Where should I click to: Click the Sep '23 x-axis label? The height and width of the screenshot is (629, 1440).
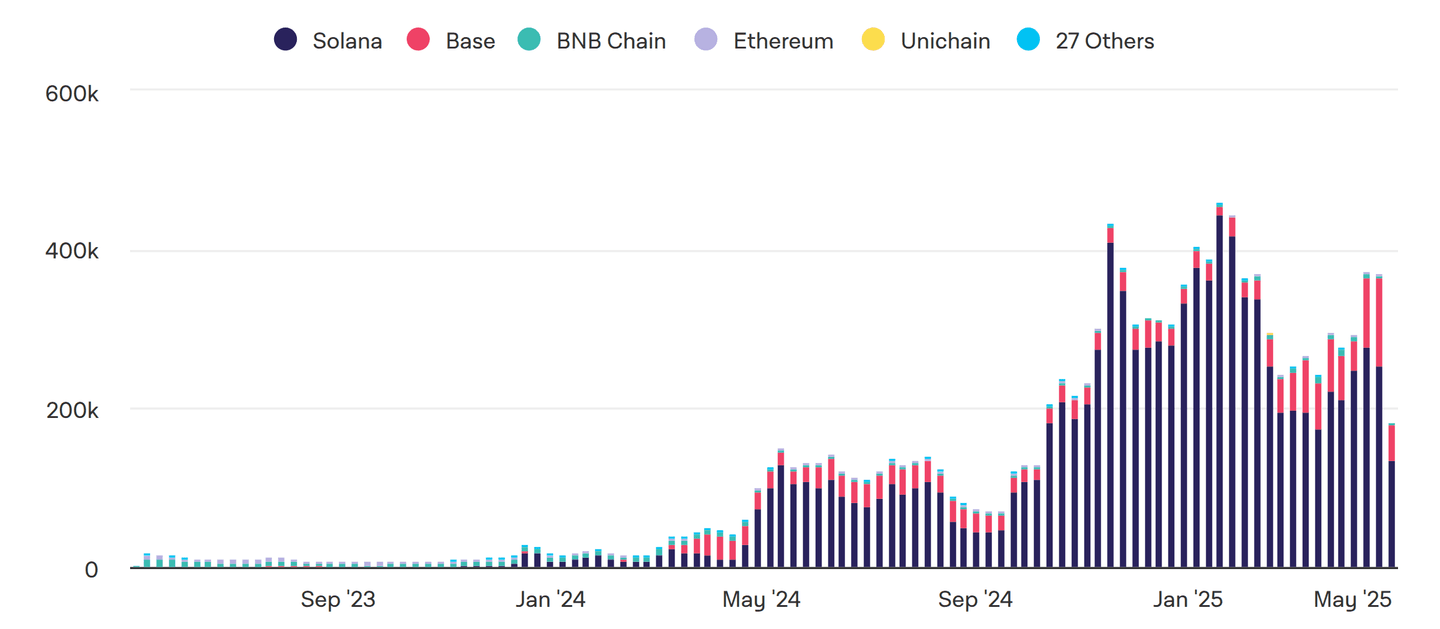(x=338, y=600)
